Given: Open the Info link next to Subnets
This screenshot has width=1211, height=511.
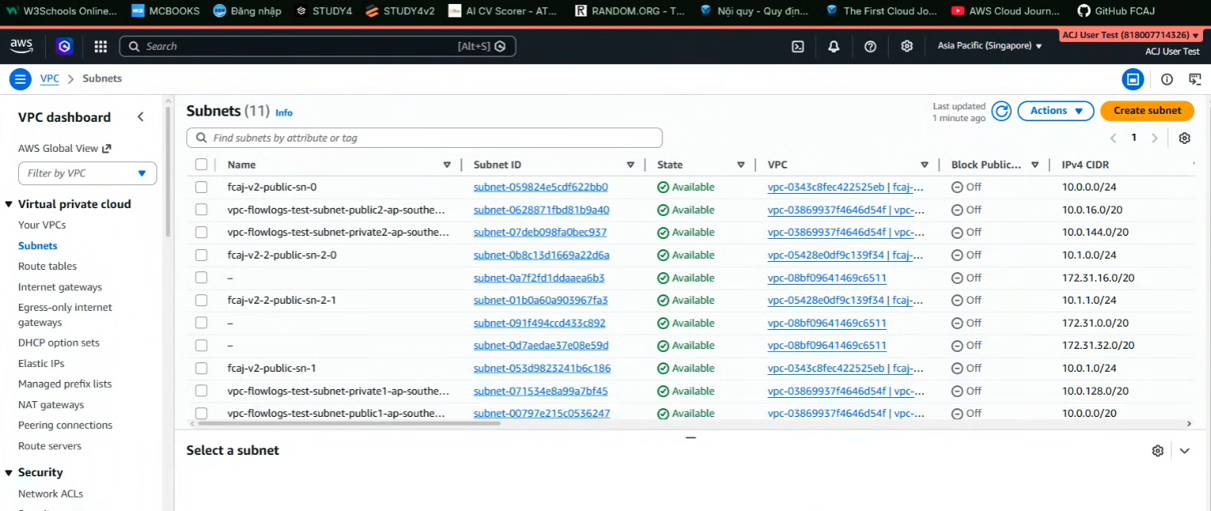Looking at the screenshot, I should pyautogui.click(x=284, y=113).
